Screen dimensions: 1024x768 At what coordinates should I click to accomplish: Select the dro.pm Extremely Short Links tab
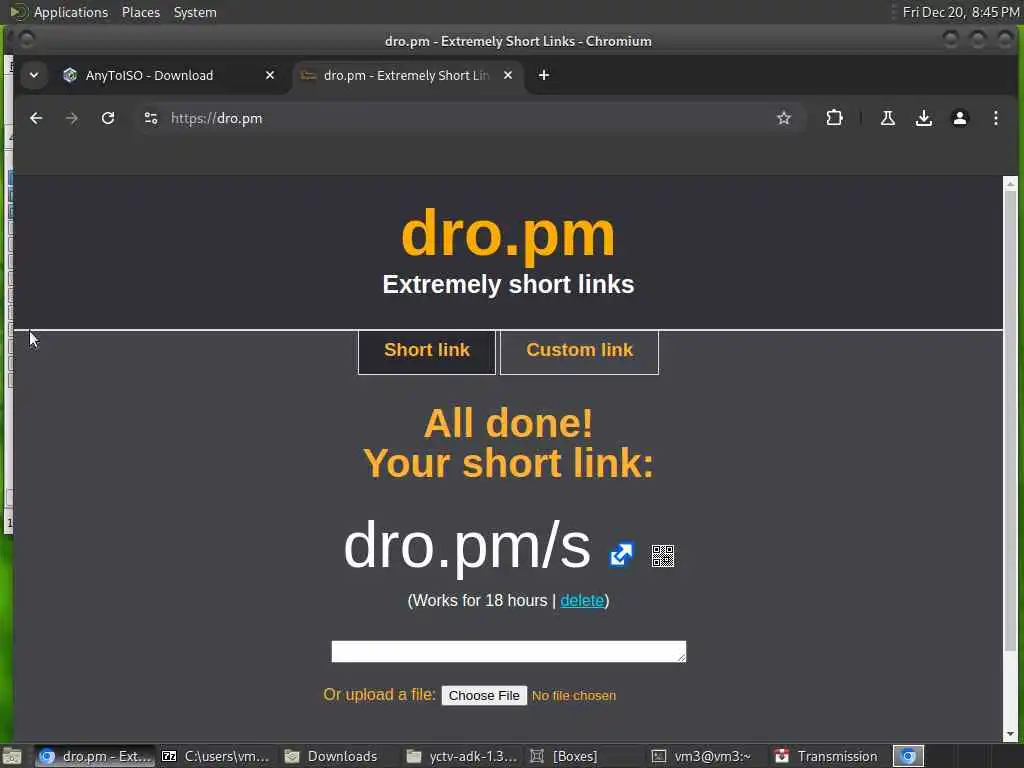405,75
